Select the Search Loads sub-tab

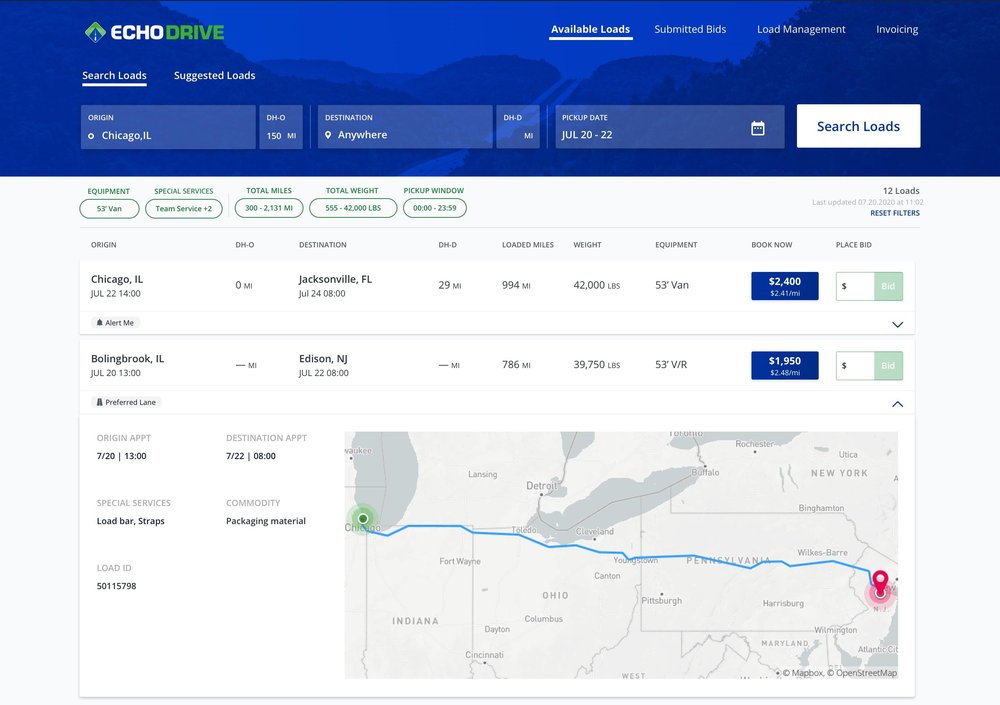click(x=114, y=75)
